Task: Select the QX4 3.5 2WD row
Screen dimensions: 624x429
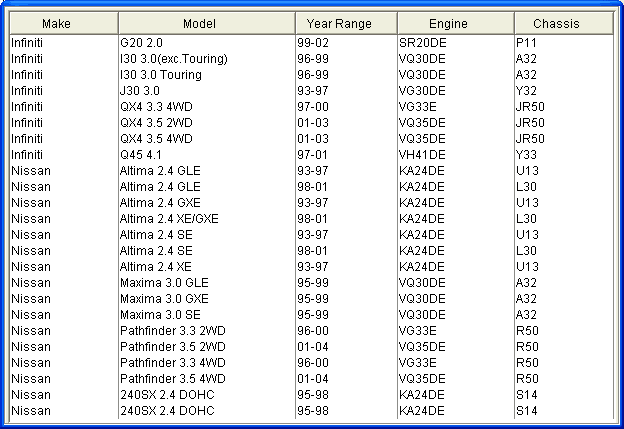Action: pyautogui.click(x=312, y=123)
